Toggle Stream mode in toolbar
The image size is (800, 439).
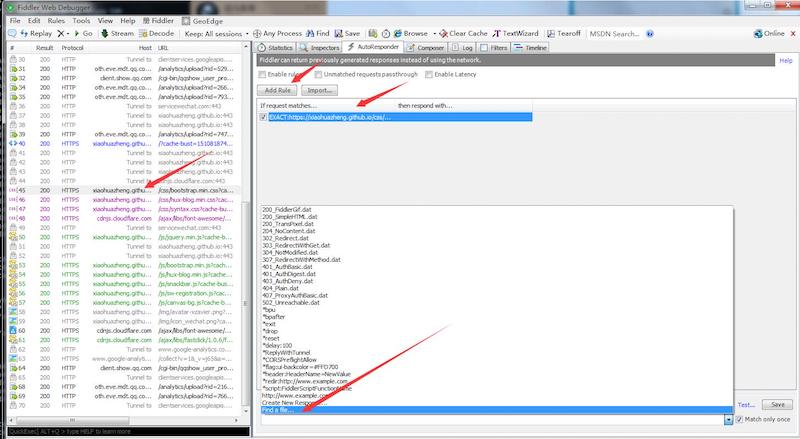(x=117, y=33)
